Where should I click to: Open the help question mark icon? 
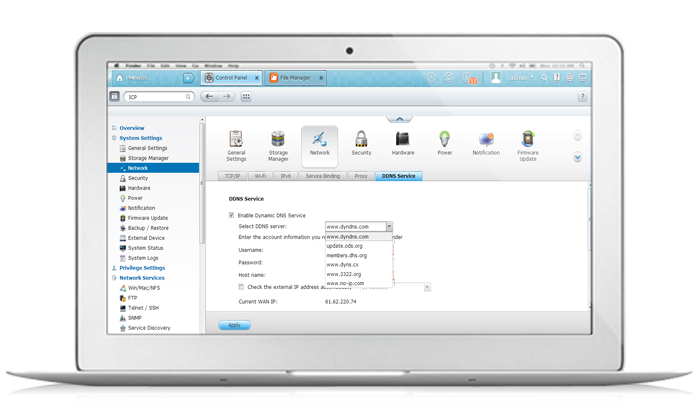click(x=582, y=97)
